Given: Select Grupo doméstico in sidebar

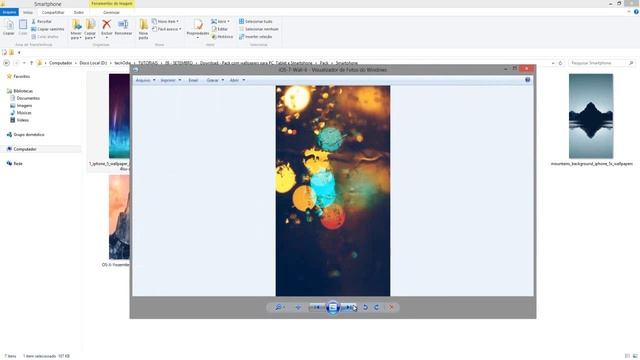Looking at the screenshot, I should 25,135.
